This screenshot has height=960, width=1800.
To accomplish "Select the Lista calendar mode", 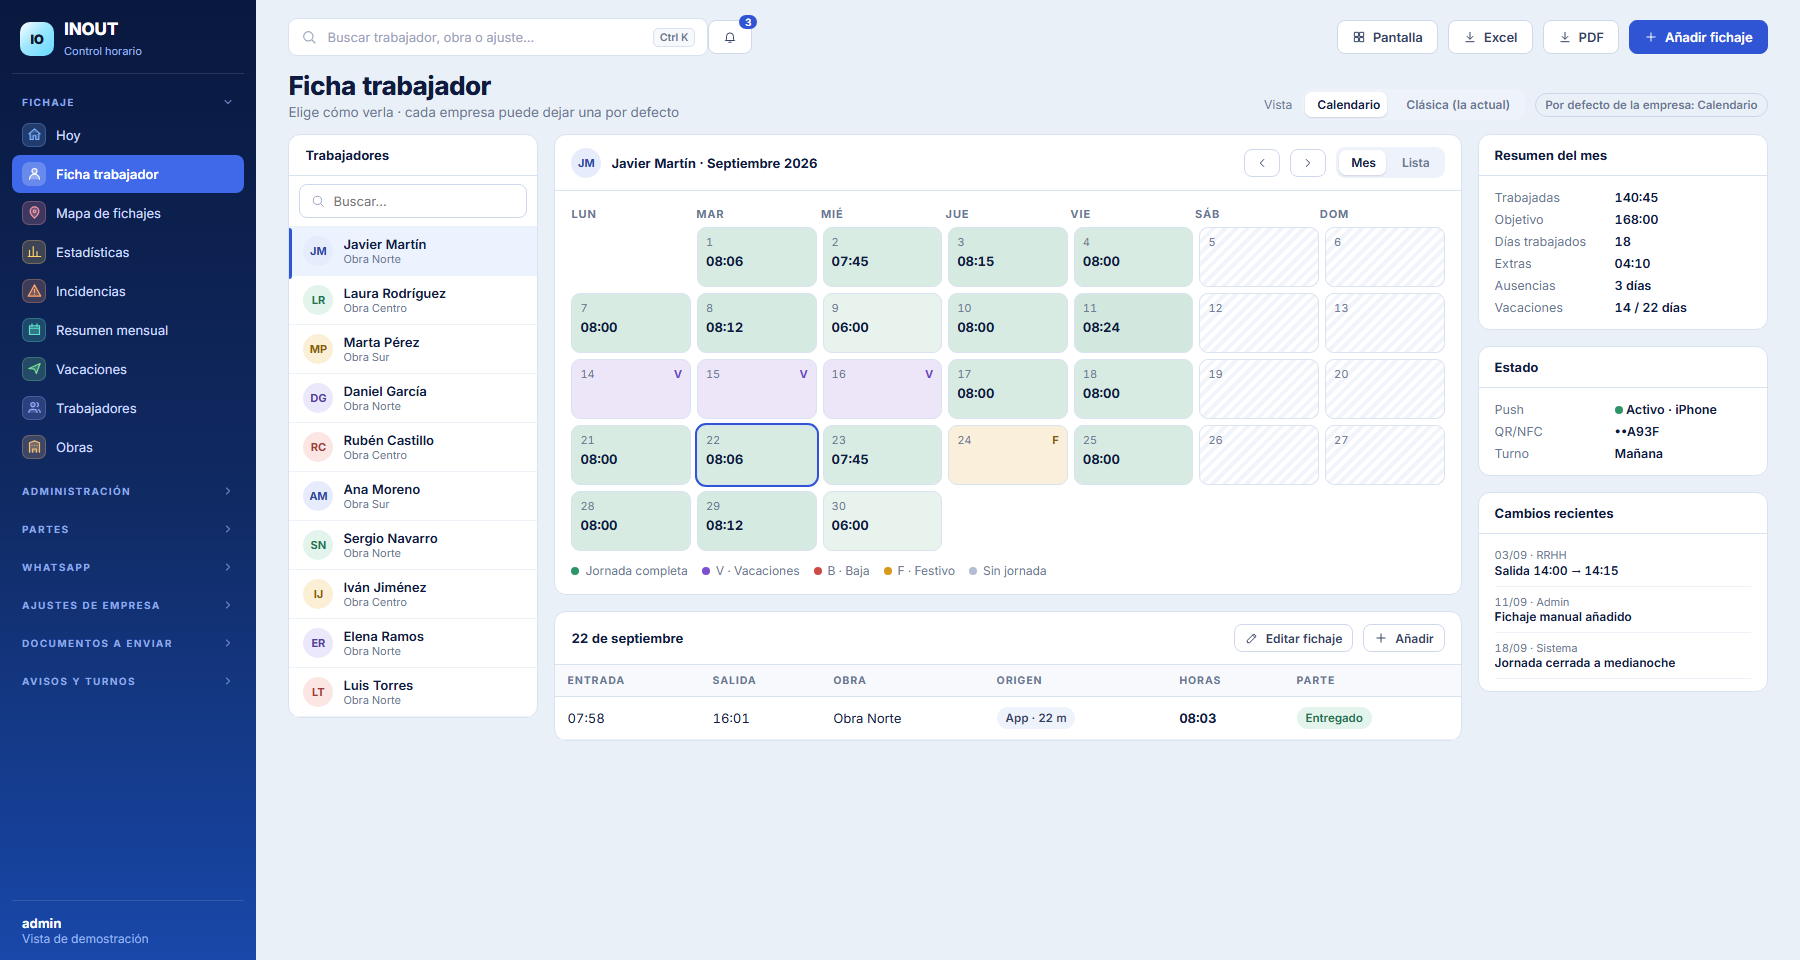I will tap(1415, 163).
